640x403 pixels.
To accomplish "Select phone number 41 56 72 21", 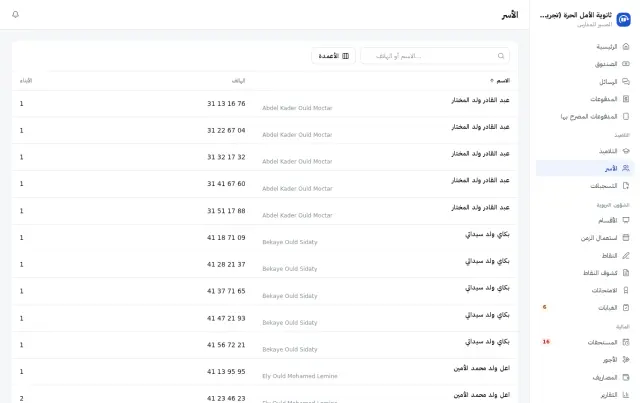I will pyautogui.click(x=226, y=345).
